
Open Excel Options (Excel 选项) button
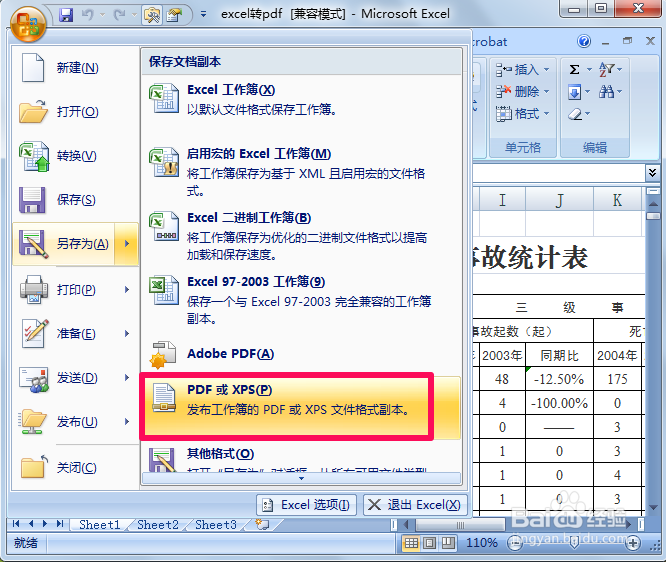tap(306, 505)
